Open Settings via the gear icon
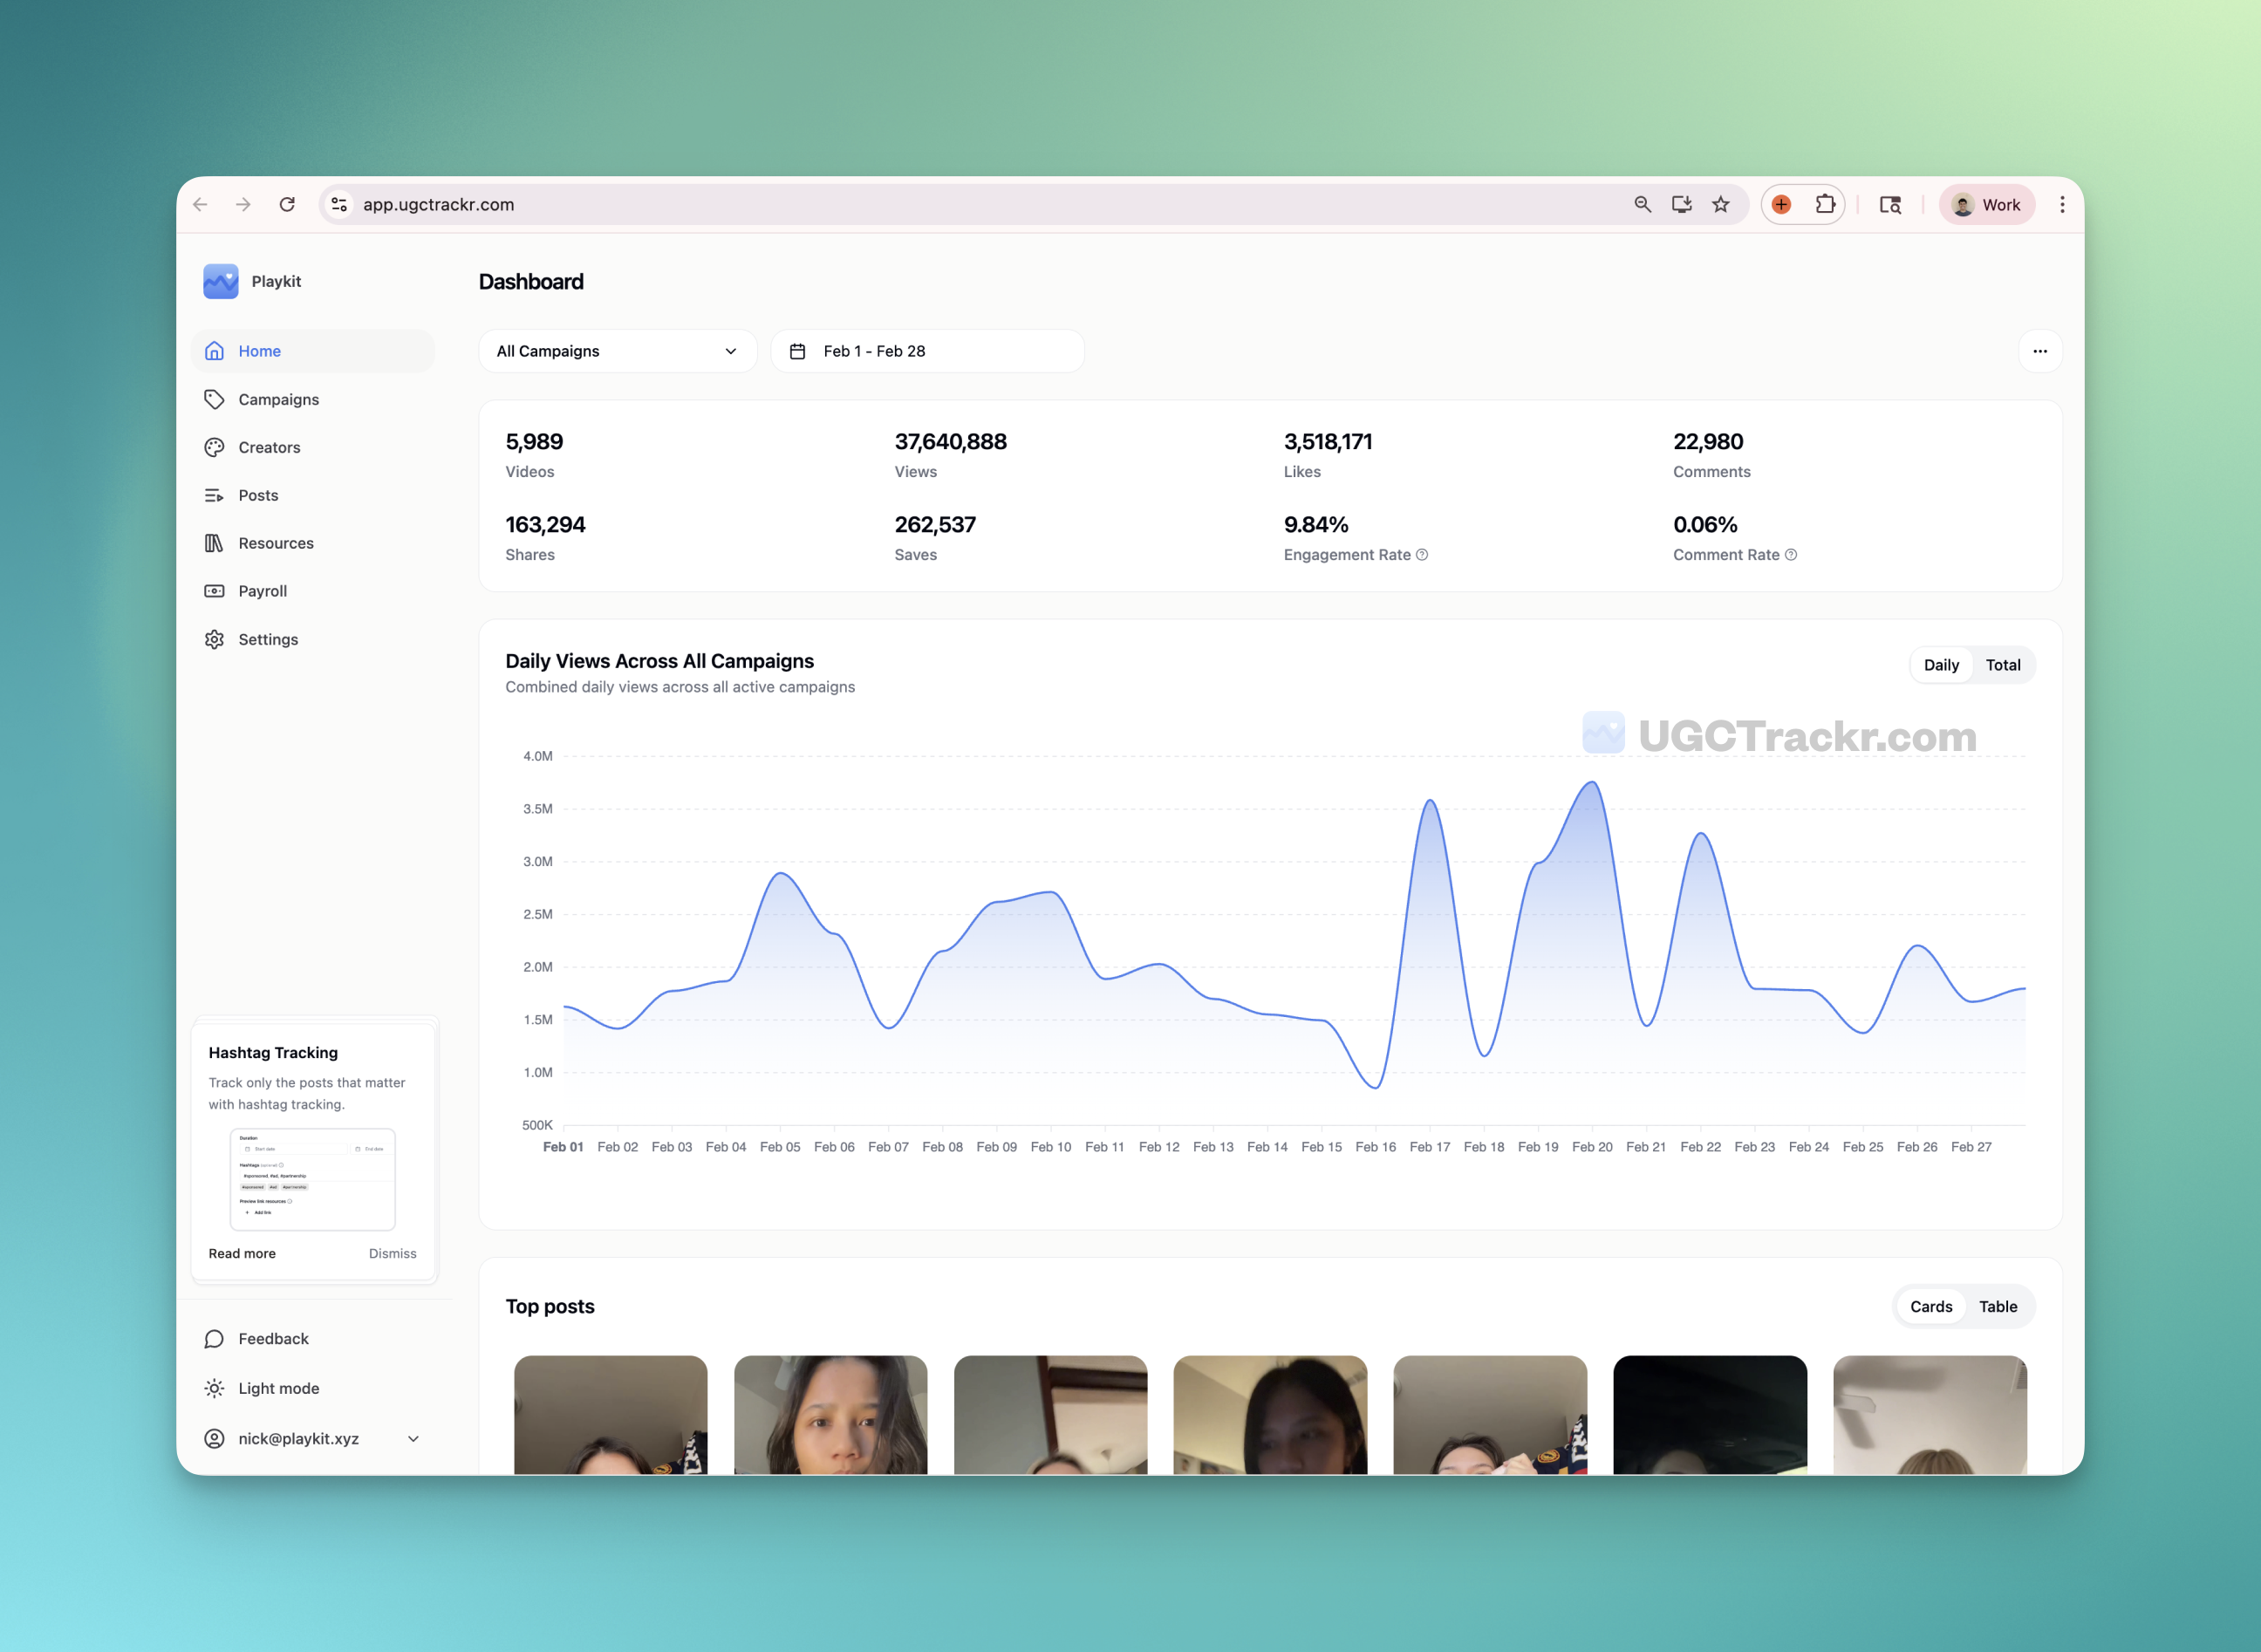The image size is (2261, 1652). 215,639
